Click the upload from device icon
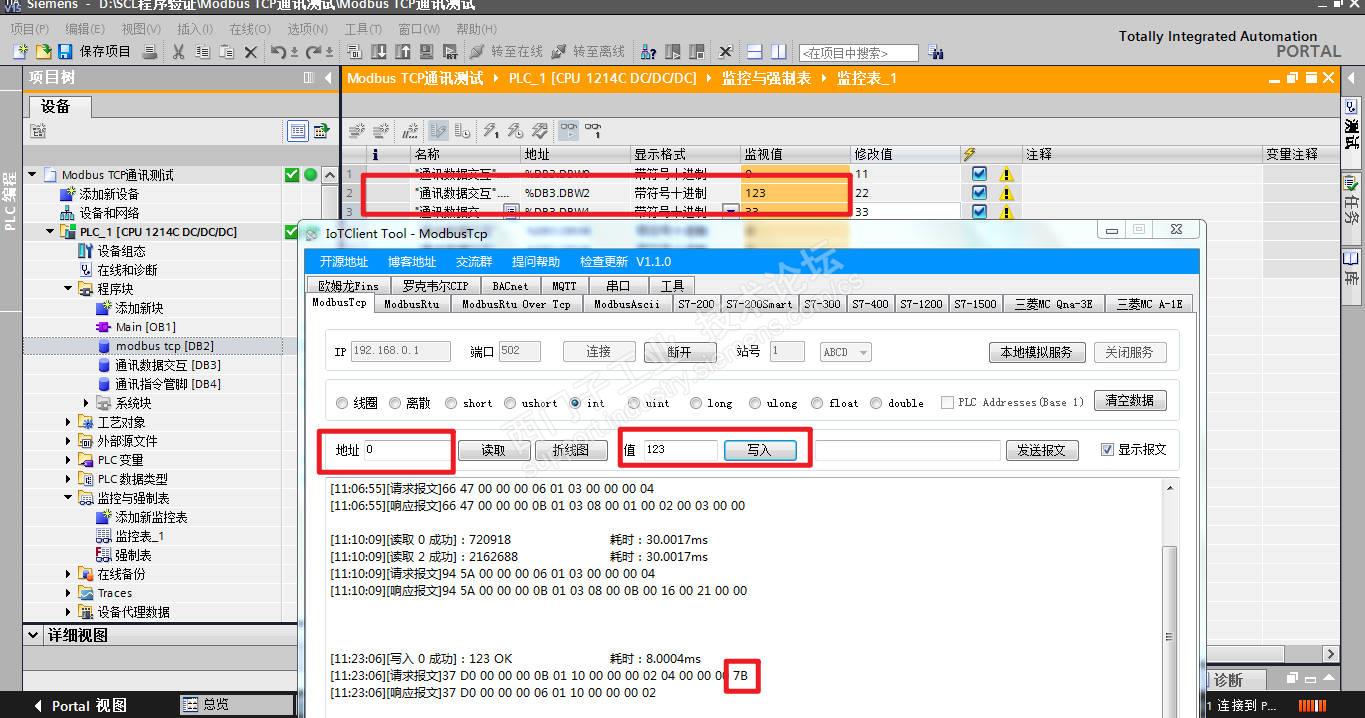1365x718 pixels. (402, 52)
